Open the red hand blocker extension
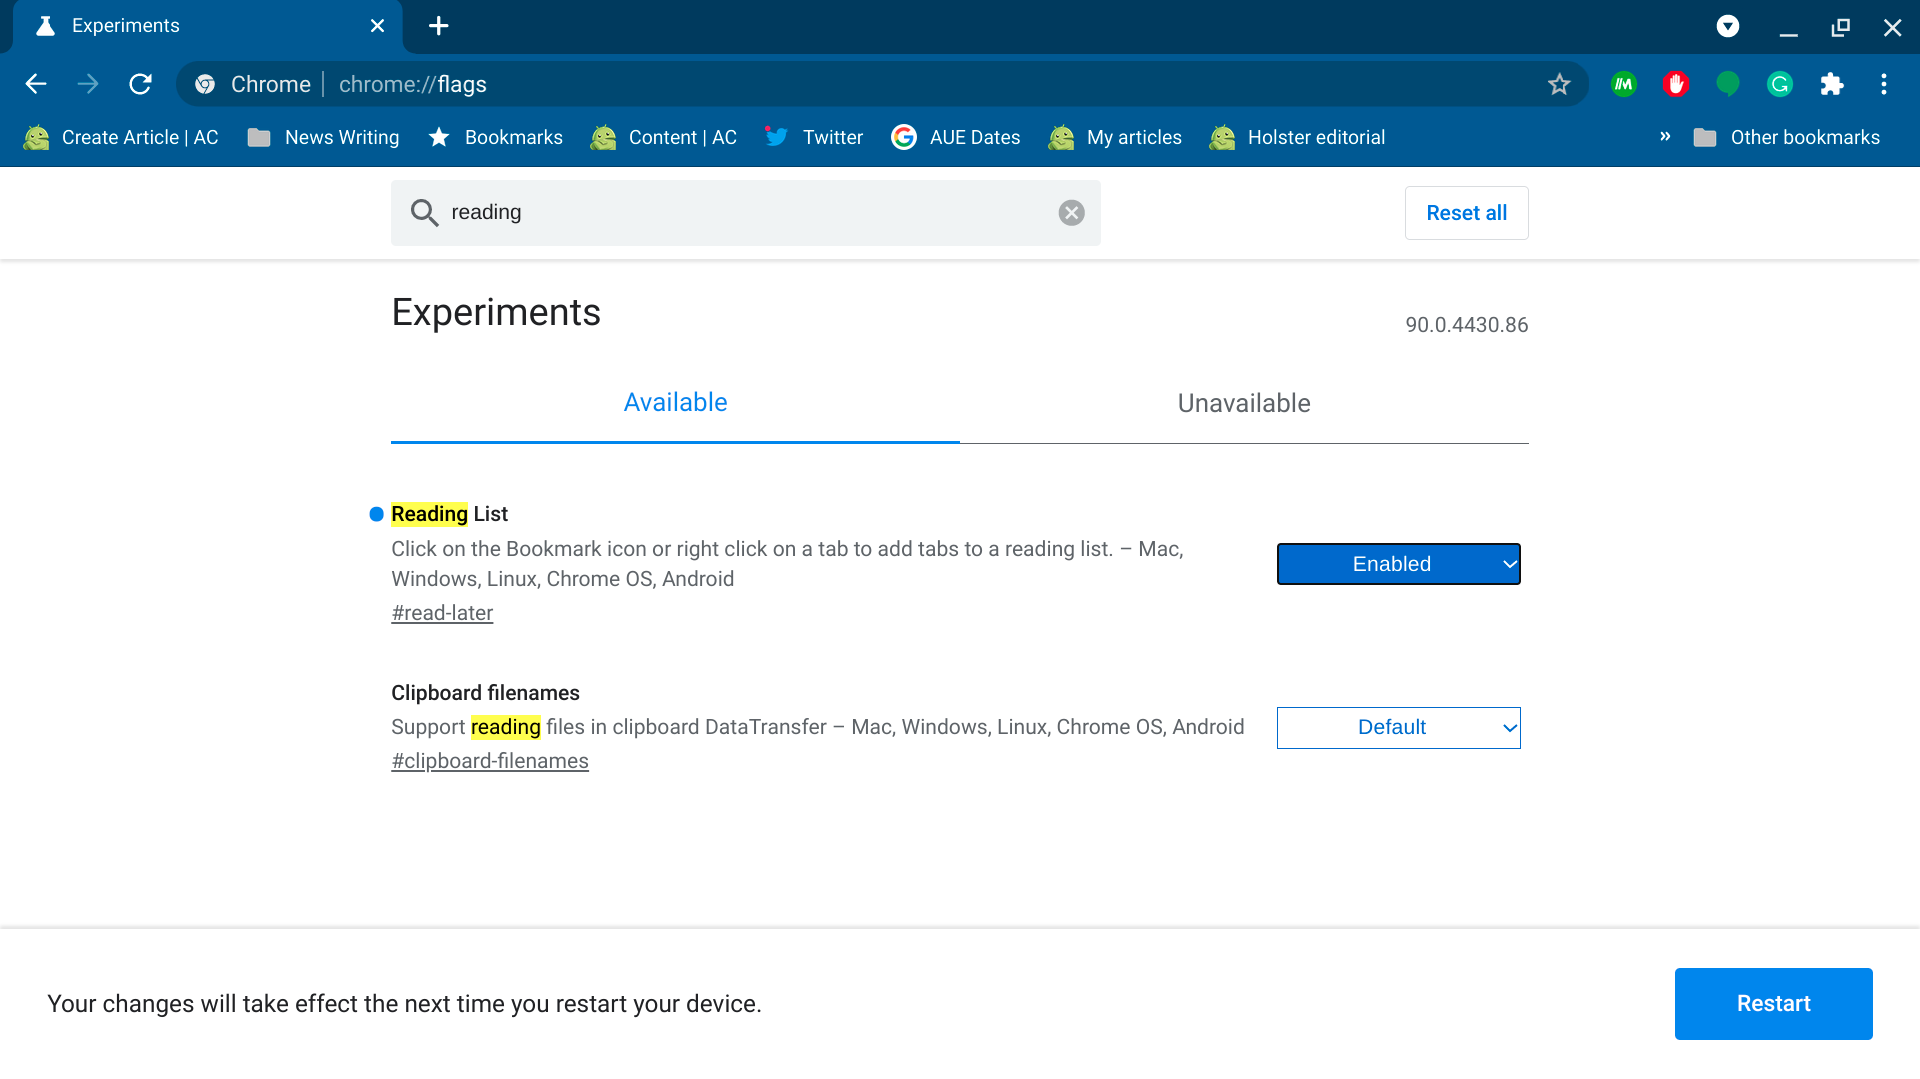This screenshot has height=1079, width=1920. tap(1676, 84)
